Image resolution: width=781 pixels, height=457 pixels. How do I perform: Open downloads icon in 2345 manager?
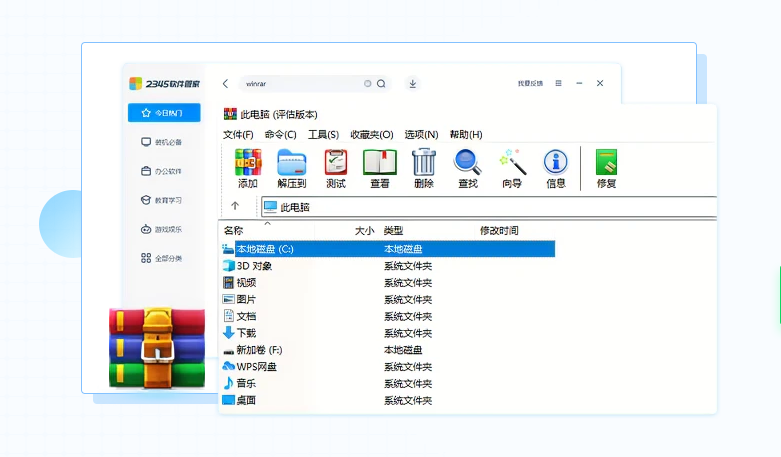coord(412,84)
